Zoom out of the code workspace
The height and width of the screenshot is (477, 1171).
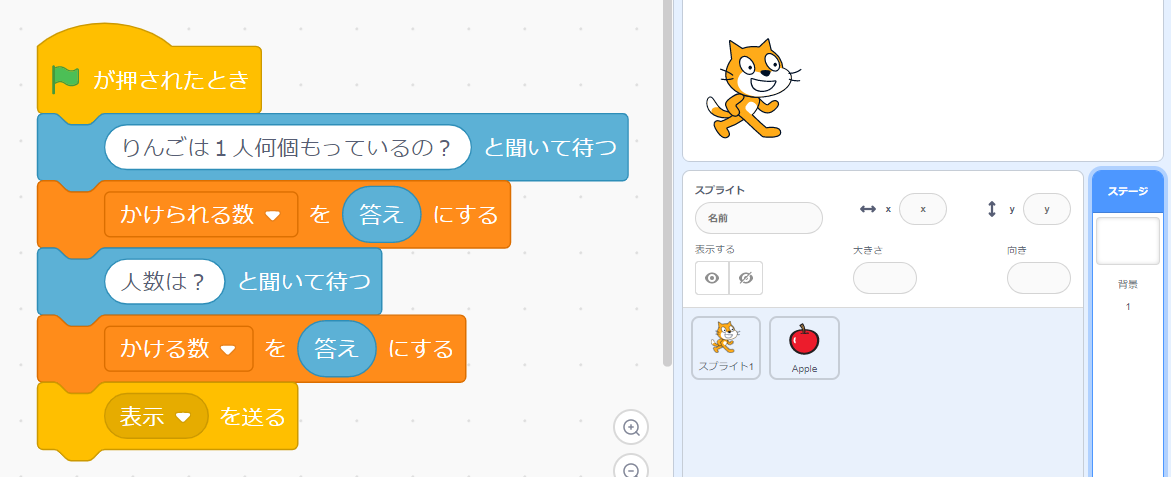[631, 470]
